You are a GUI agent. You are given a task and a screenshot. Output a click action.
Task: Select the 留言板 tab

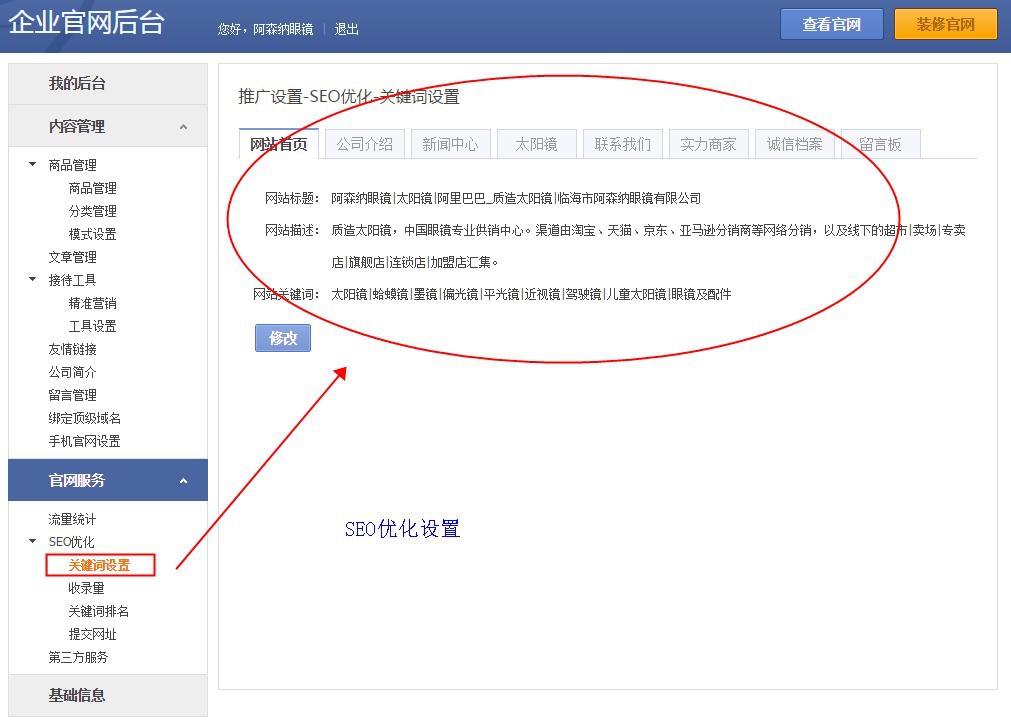880,144
